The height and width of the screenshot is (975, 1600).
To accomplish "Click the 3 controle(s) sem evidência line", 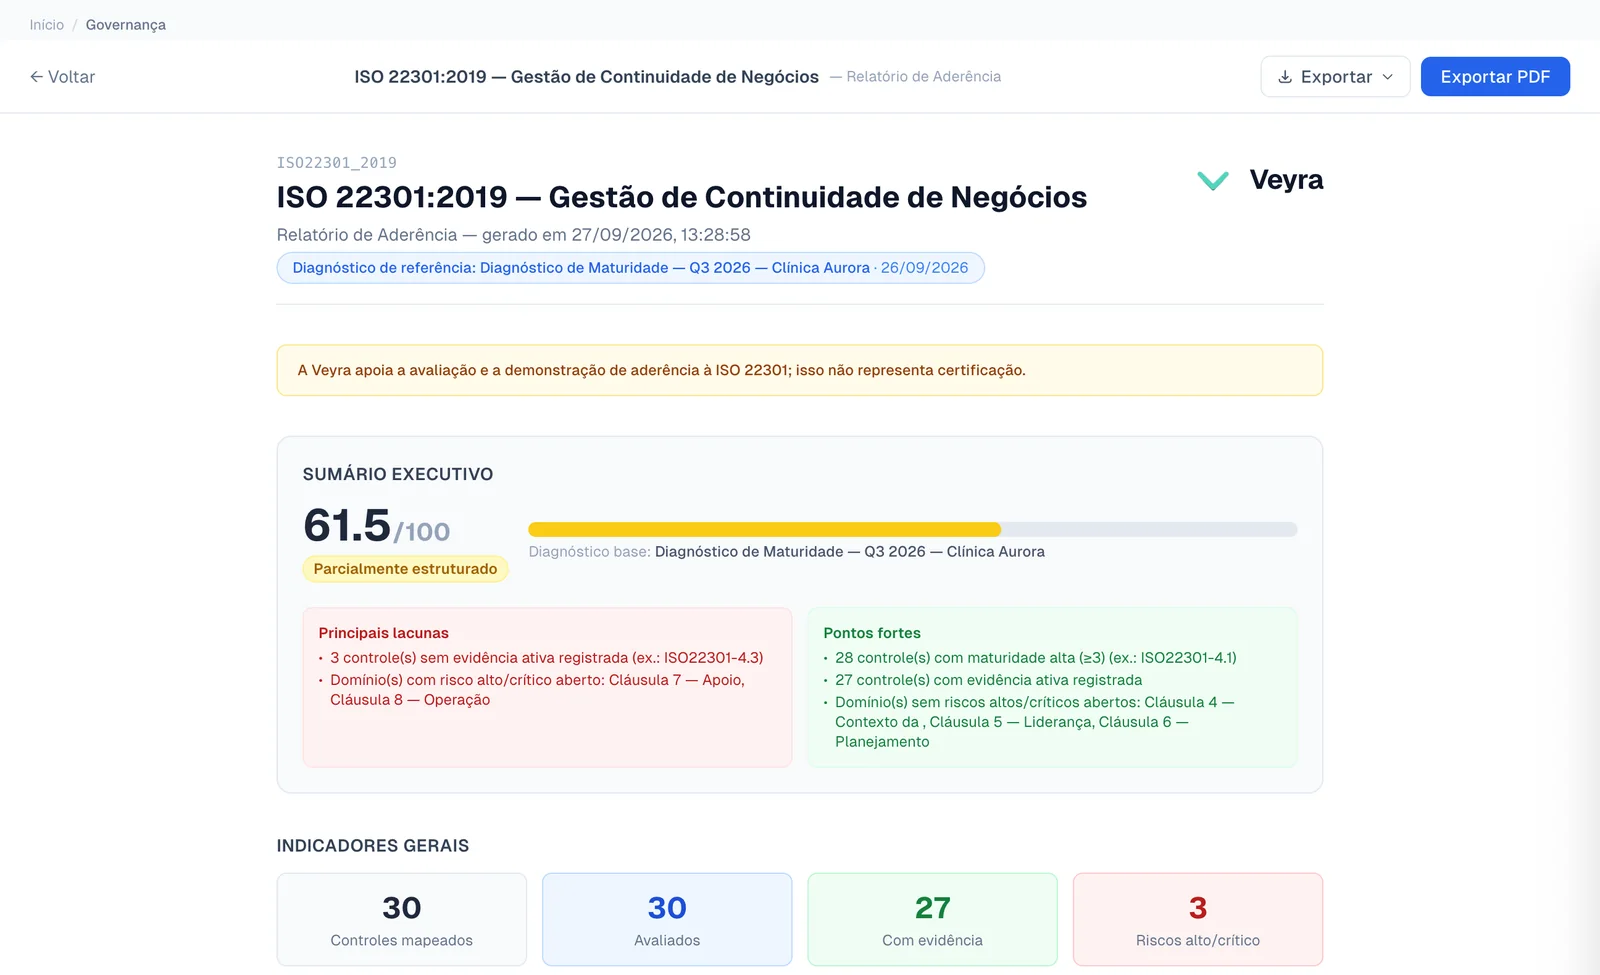I will (546, 658).
